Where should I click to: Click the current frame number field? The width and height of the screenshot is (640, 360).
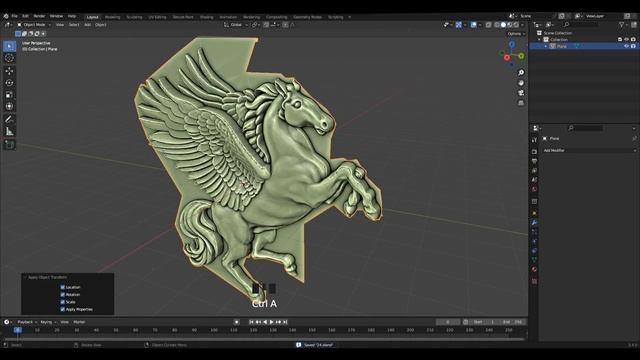[448, 322]
